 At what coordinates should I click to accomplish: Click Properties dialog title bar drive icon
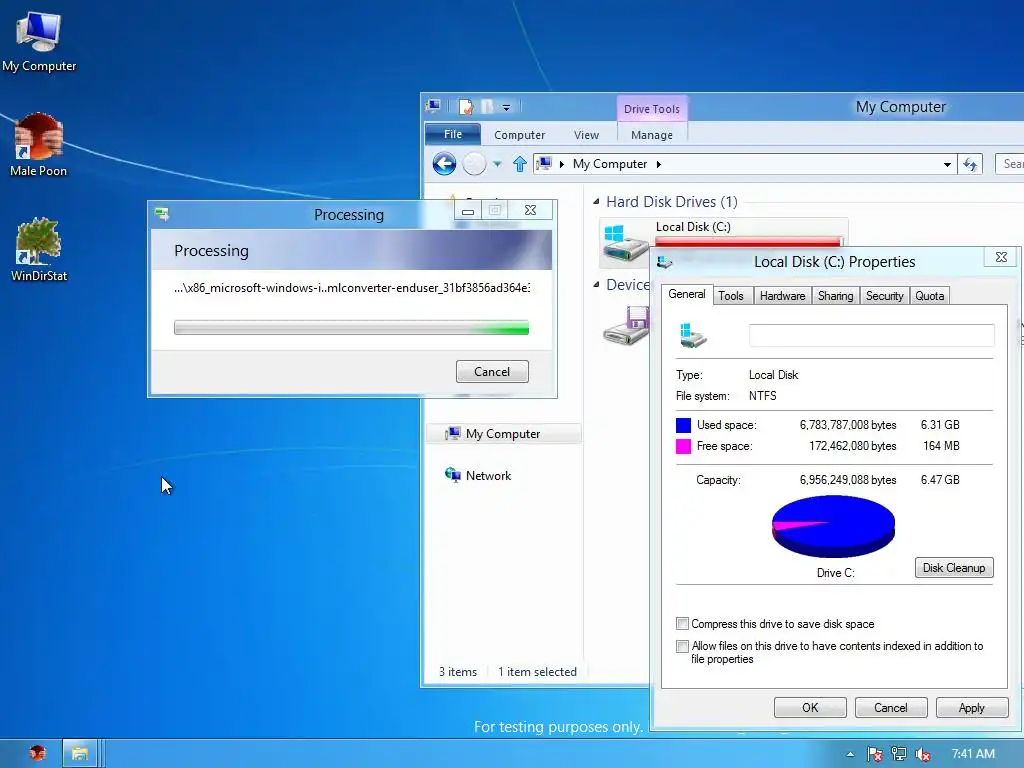(x=665, y=262)
